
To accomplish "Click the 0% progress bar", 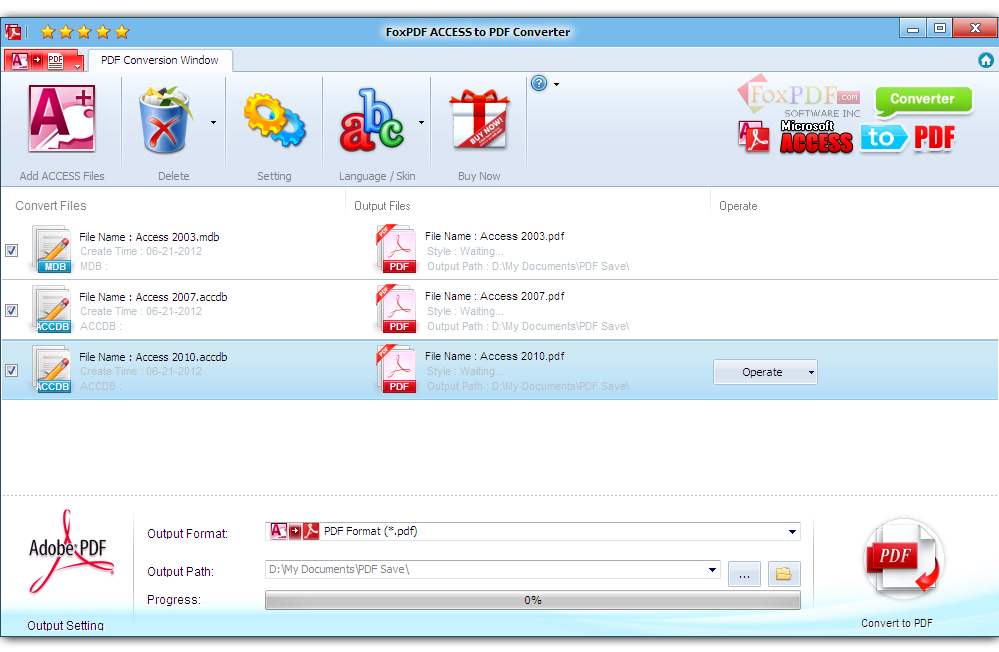I will [x=531, y=599].
